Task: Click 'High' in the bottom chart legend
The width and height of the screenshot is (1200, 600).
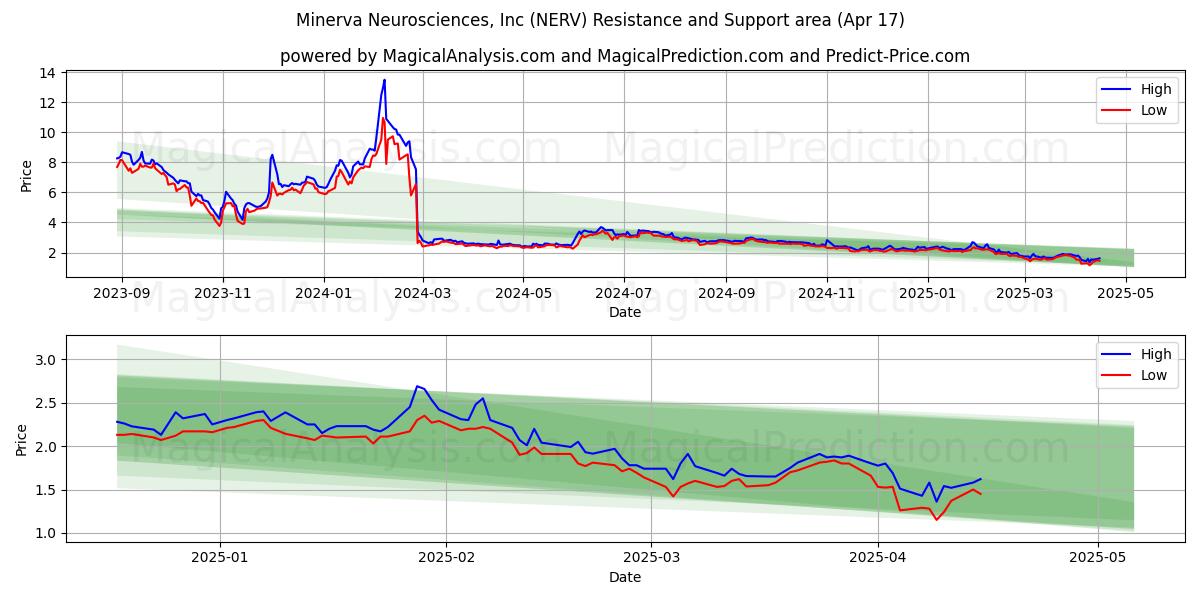Action: (x=1156, y=353)
